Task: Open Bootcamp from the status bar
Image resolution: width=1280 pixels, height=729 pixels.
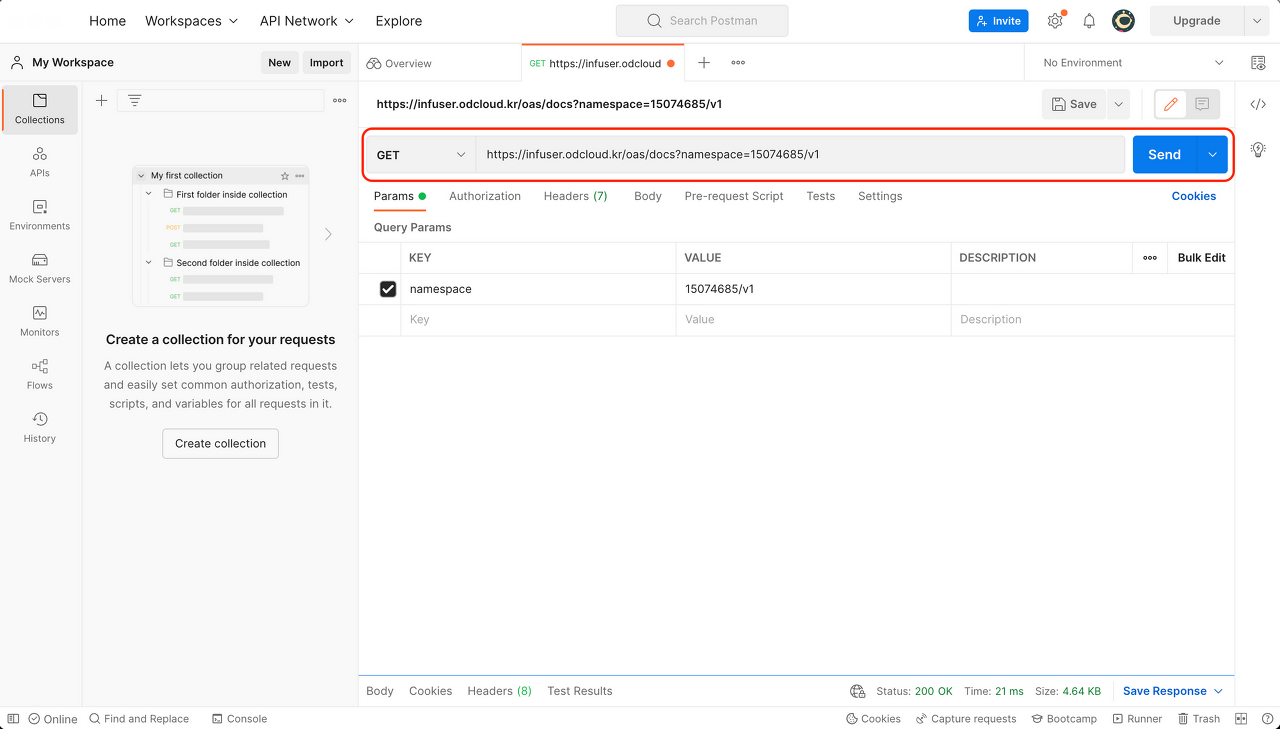Action: click(x=1064, y=719)
